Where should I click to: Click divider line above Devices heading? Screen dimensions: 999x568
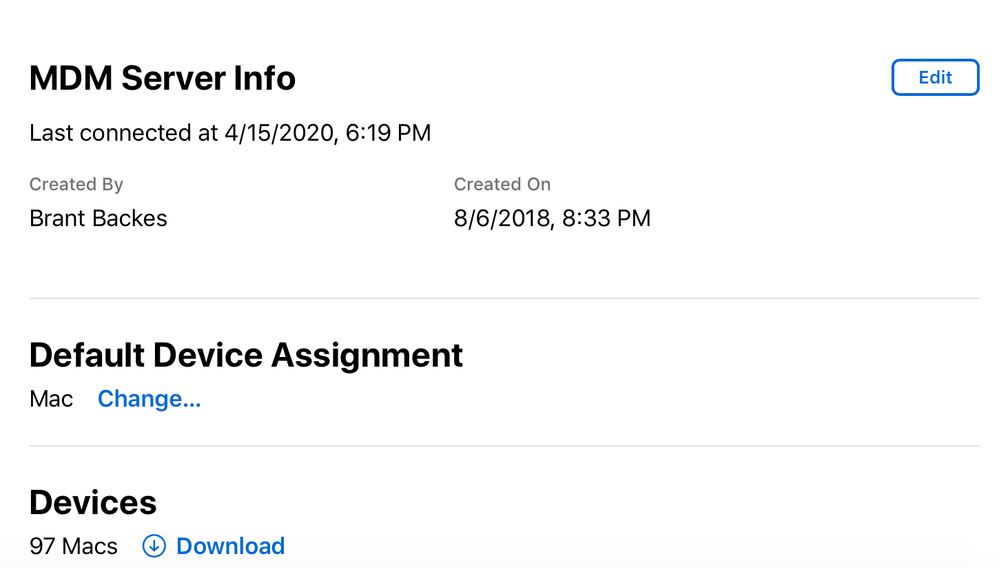click(504, 446)
